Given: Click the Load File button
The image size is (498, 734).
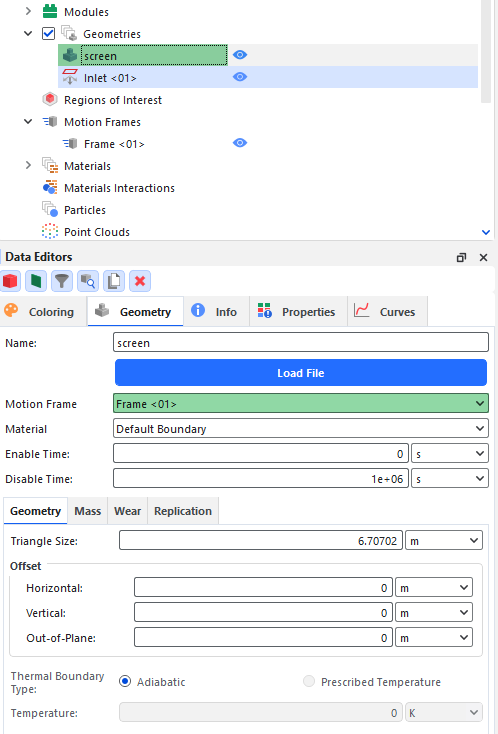Looking at the screenshot, I should (301, 373).
